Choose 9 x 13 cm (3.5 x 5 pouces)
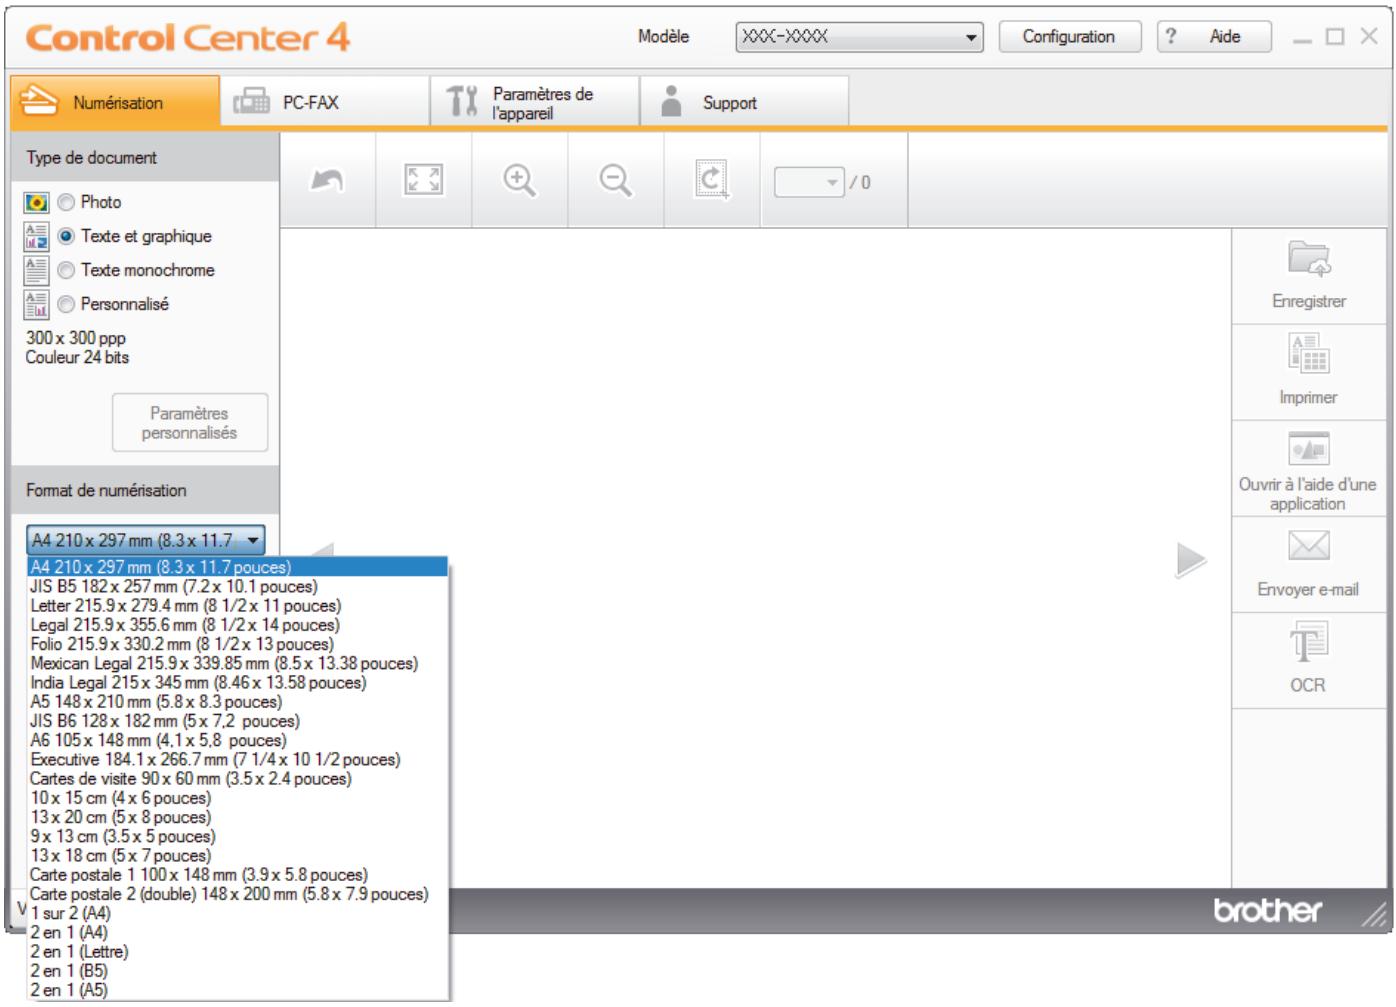1396x1007 pixels. 238,836
